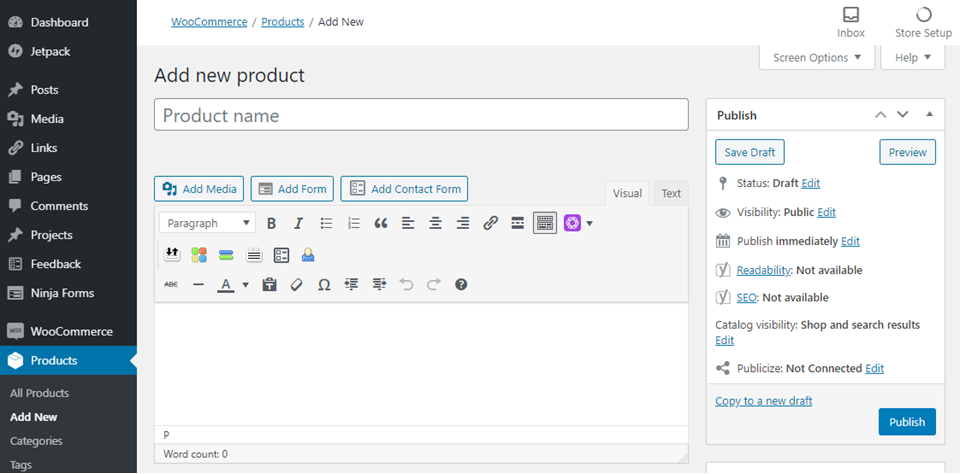Toggle bold formatting in editor toolbar

[x=271, y=224]
